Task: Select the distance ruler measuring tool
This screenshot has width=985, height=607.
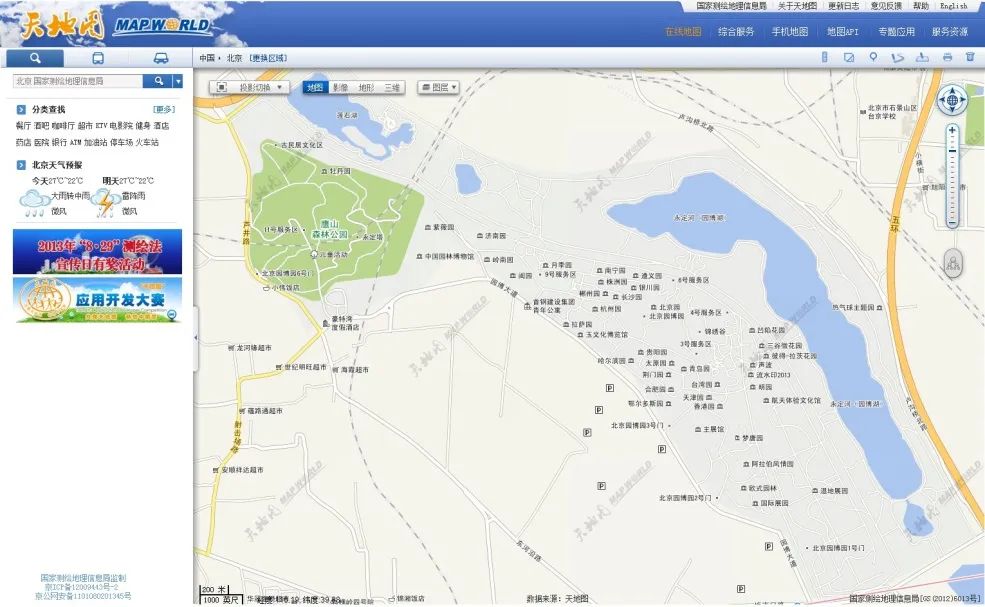Action: [824, 57]
